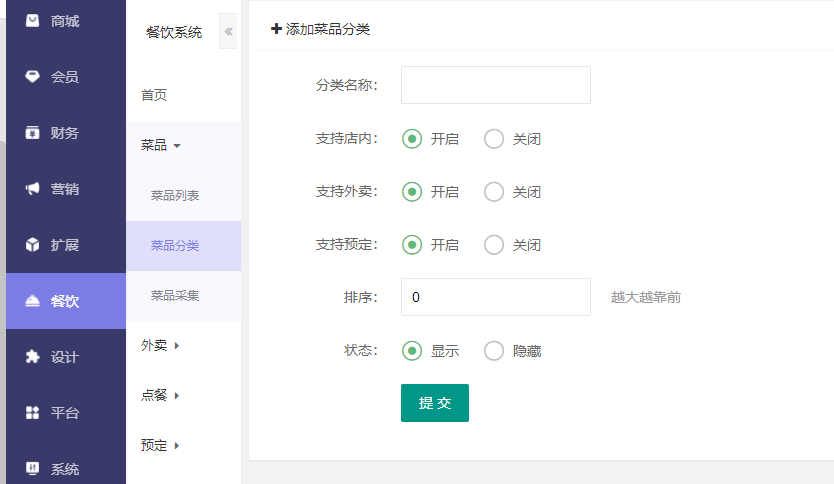Viewport: 834px width, 484px height.
Task: Choose 开启 for 支持预定
Action: click(412, 245)
